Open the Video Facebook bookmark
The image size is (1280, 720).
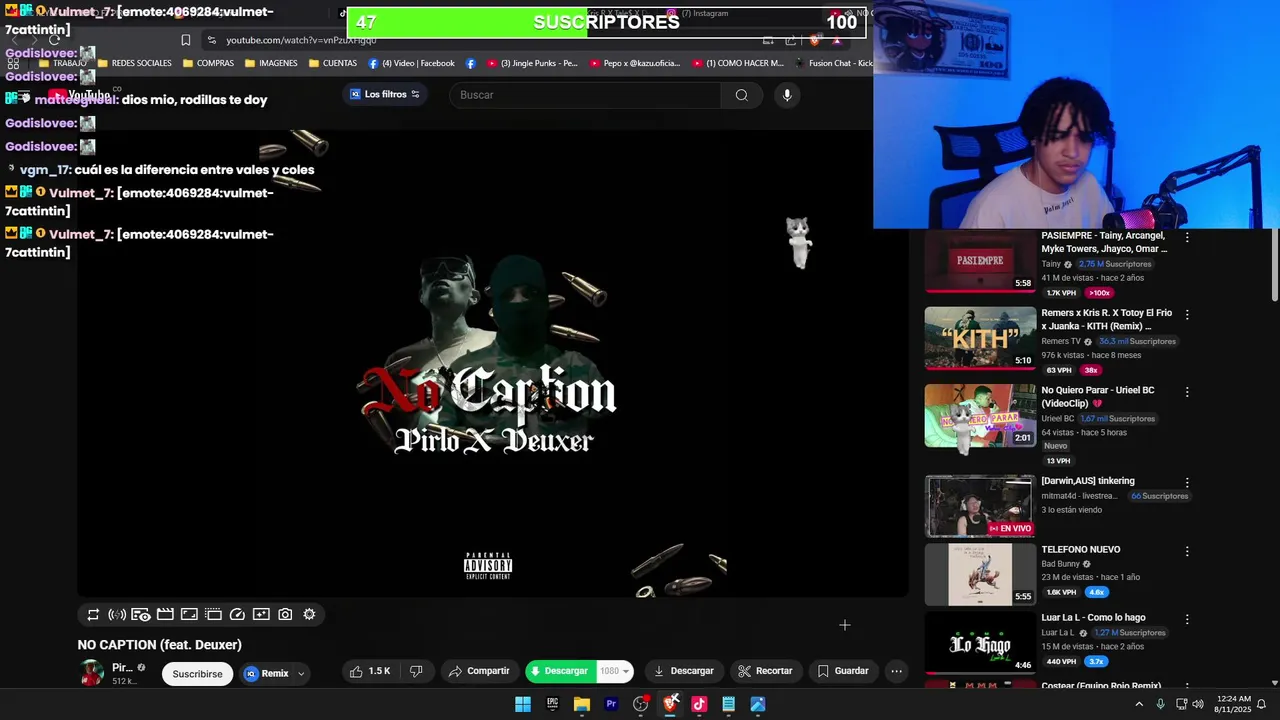coord(411,63)
